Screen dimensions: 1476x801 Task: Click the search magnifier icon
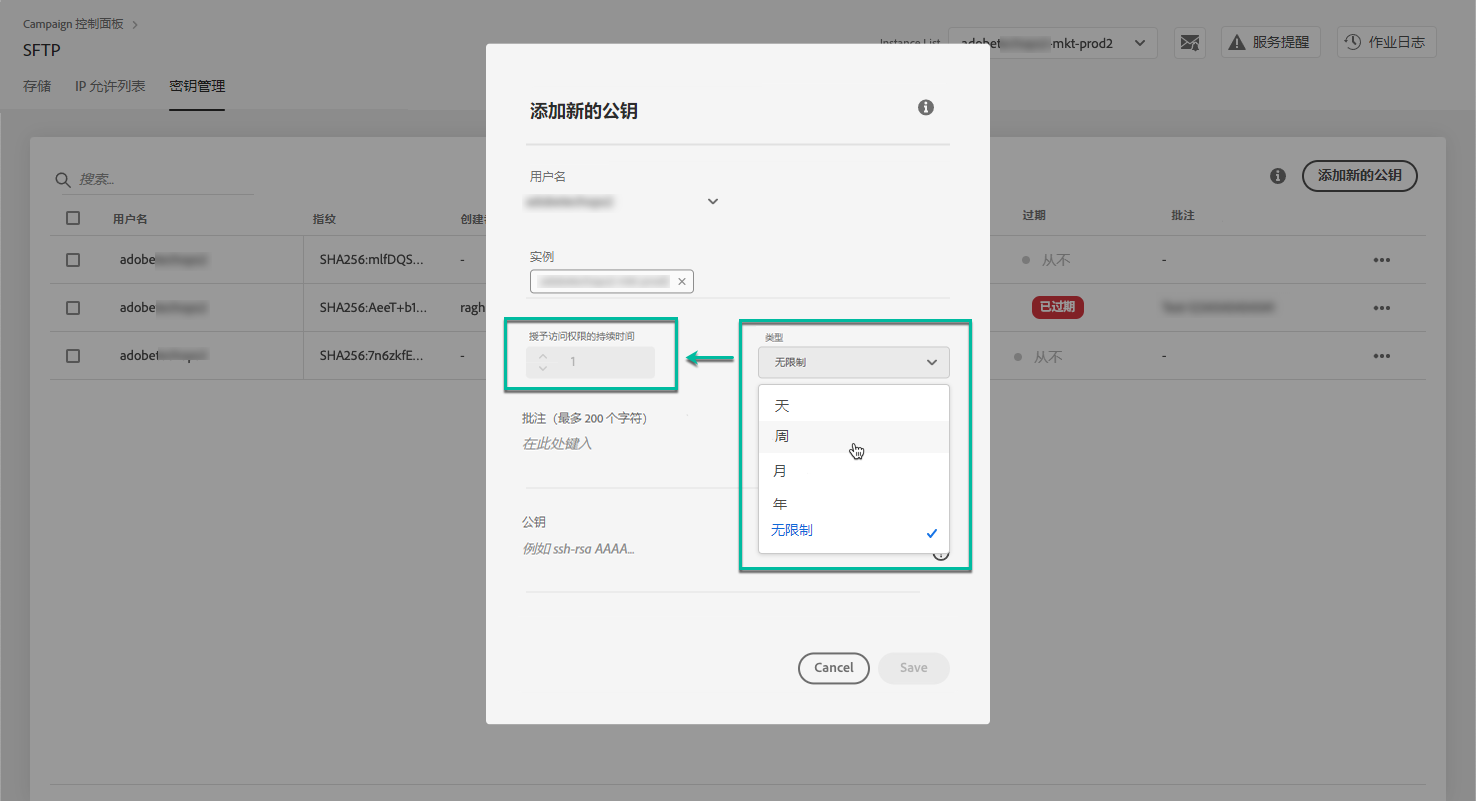pyautogui.click(x=63, y=179)
